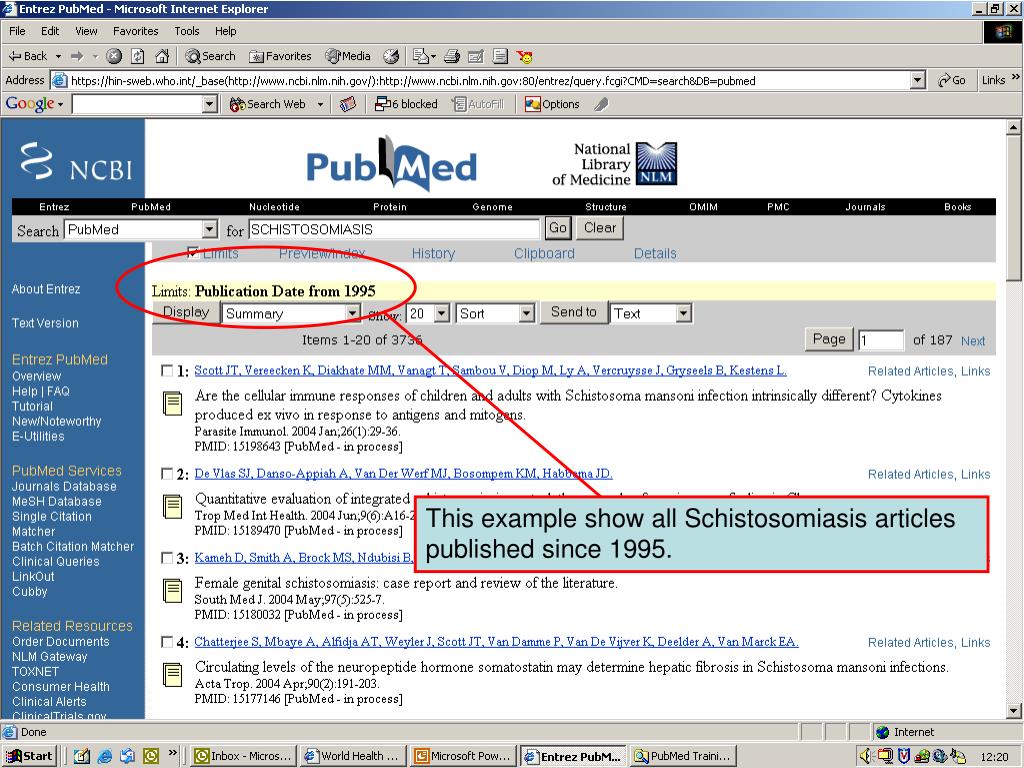Click the Google highlight pen icon
1024x768 pixels.
pos(601,104)
